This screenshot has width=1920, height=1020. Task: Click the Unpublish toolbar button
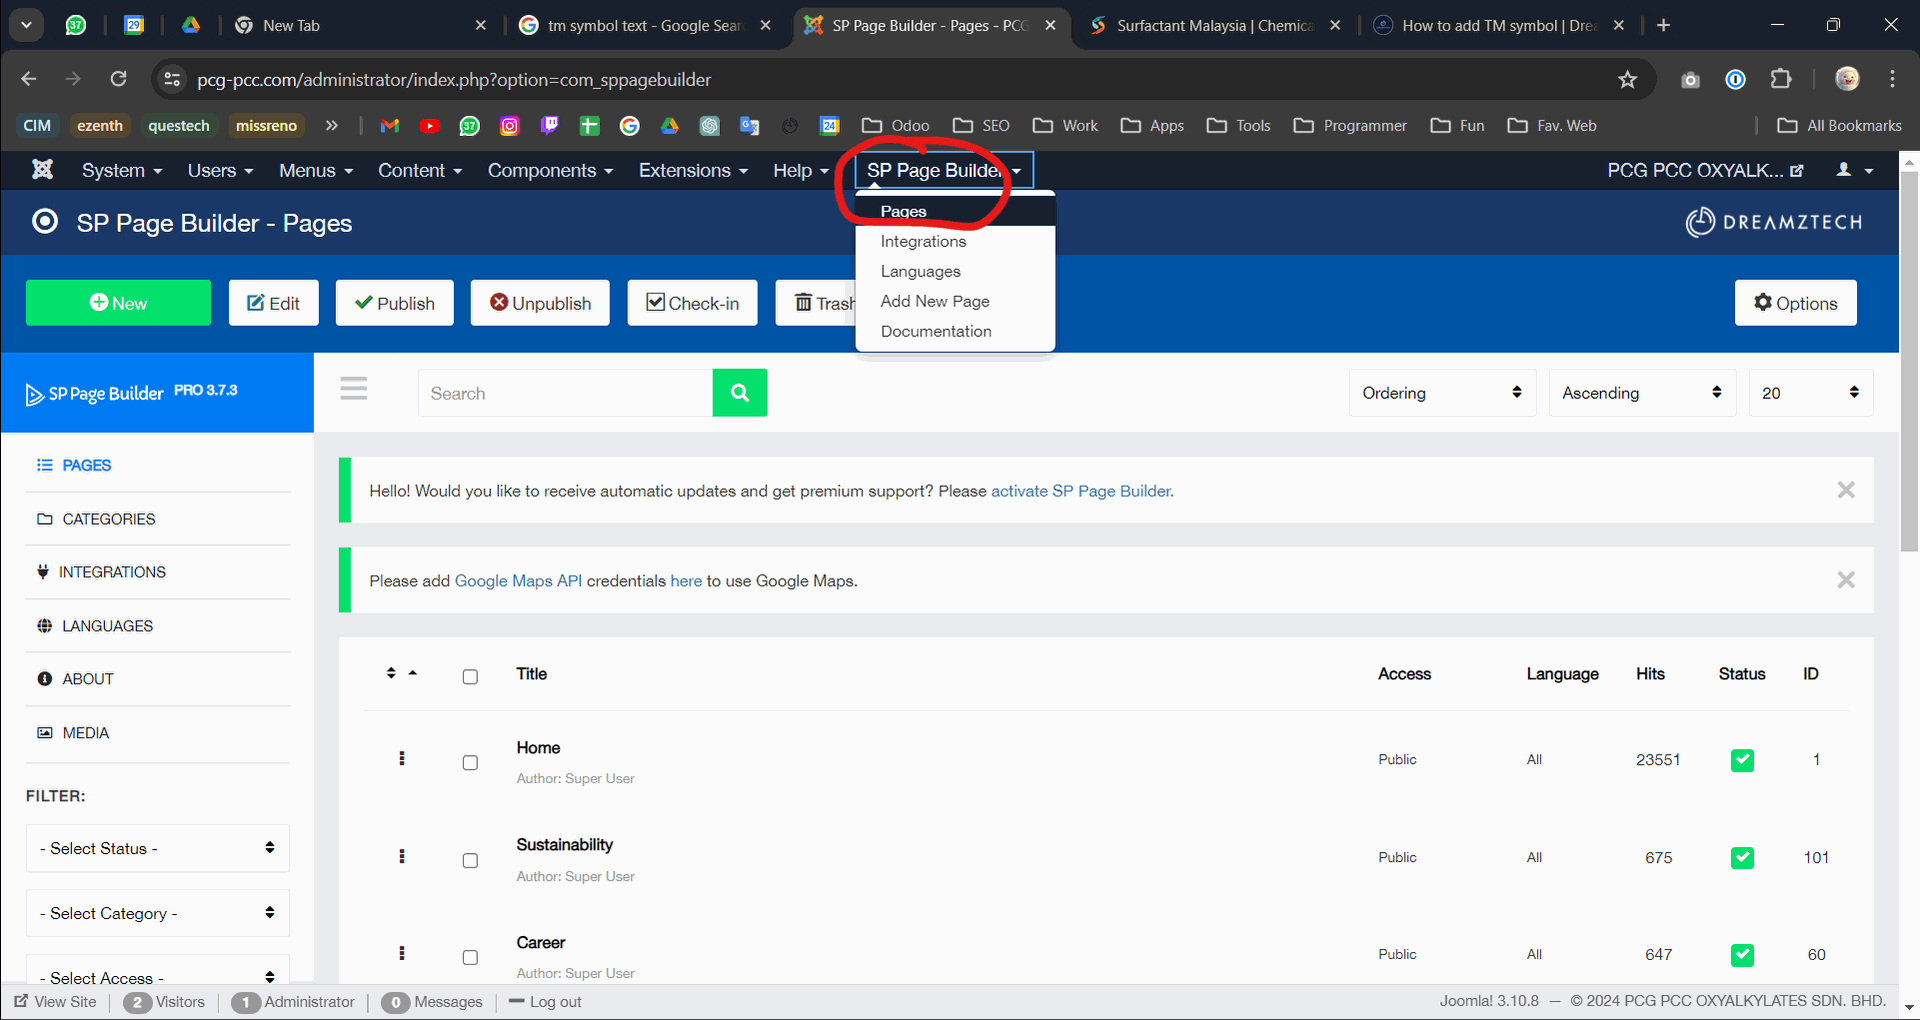coord(540,303)
